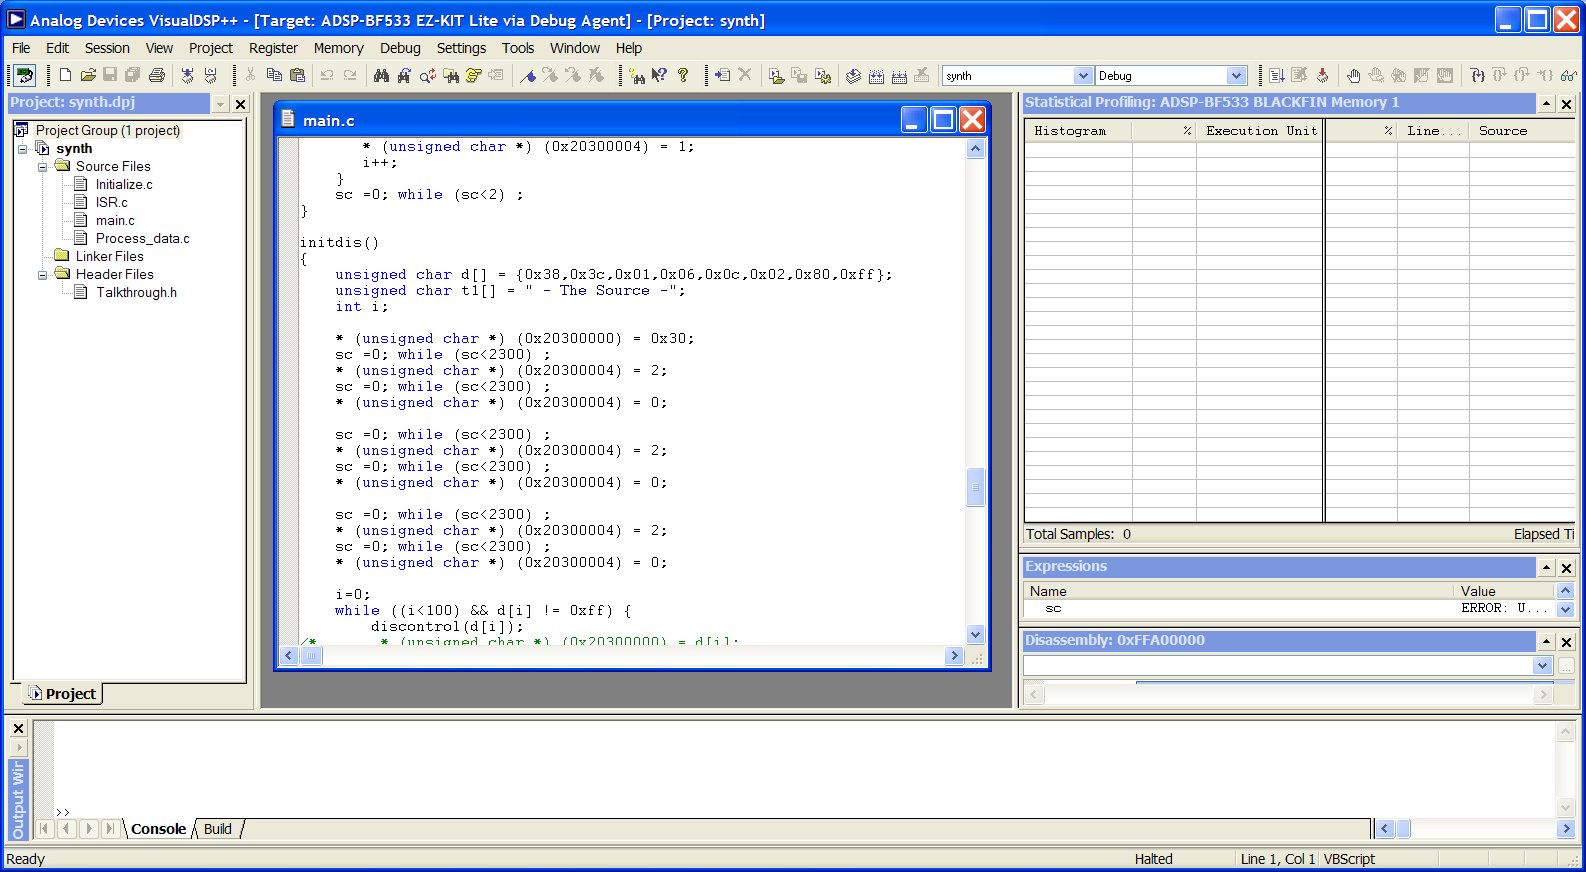Viewport: 1586px width, 872px height.
Task: Open the Register menu
Action: pos(273,48)
